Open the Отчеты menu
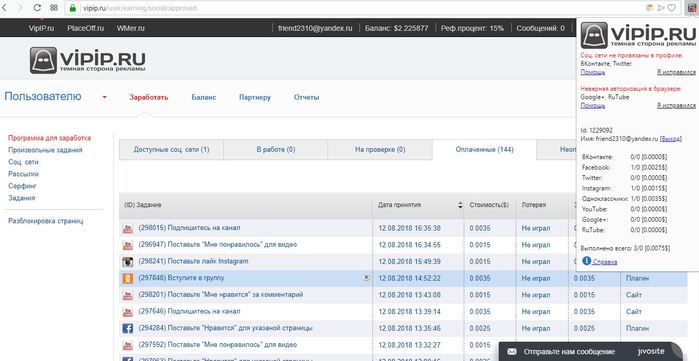 (x=307, y=97)
